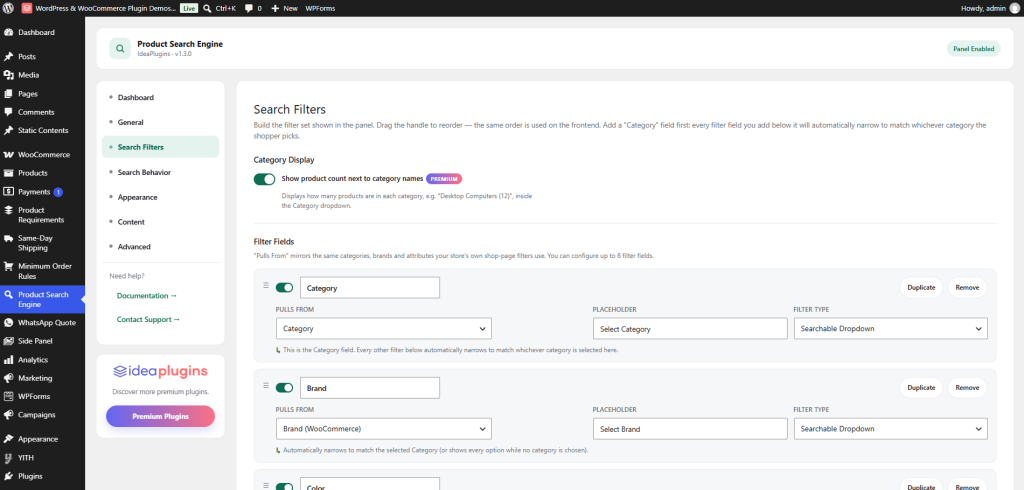Click the Comments icon in sidebar
Image resolution: width=1024 pixels, height=490 pixels.
click(x=8, y=112)
